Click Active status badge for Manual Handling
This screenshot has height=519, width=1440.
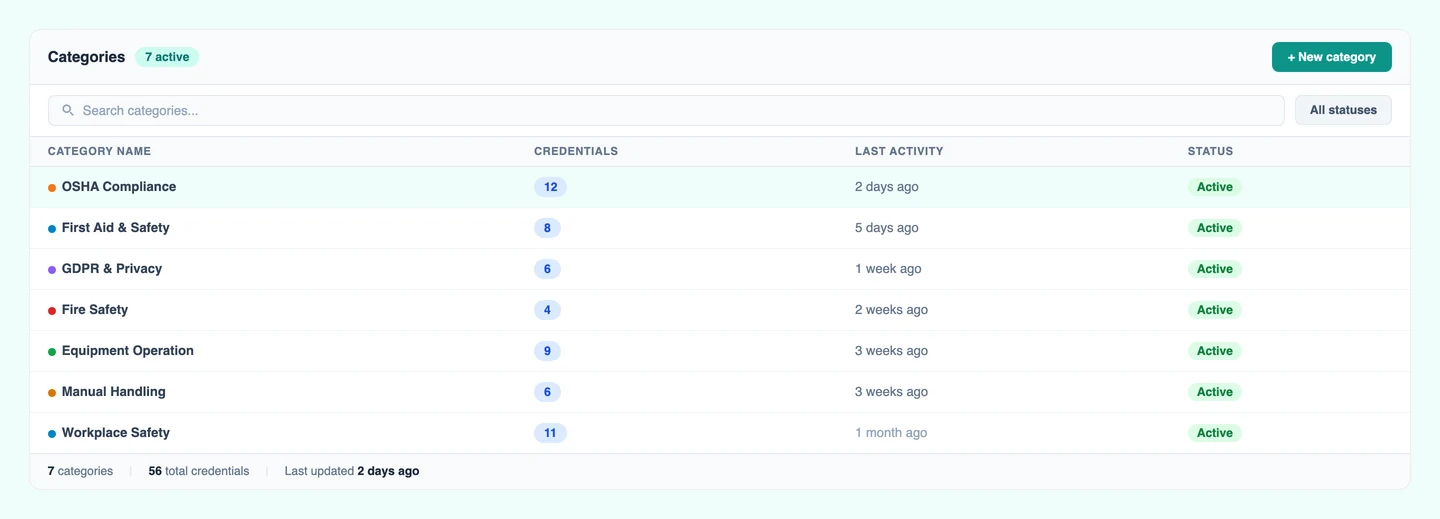[1215, 392]
